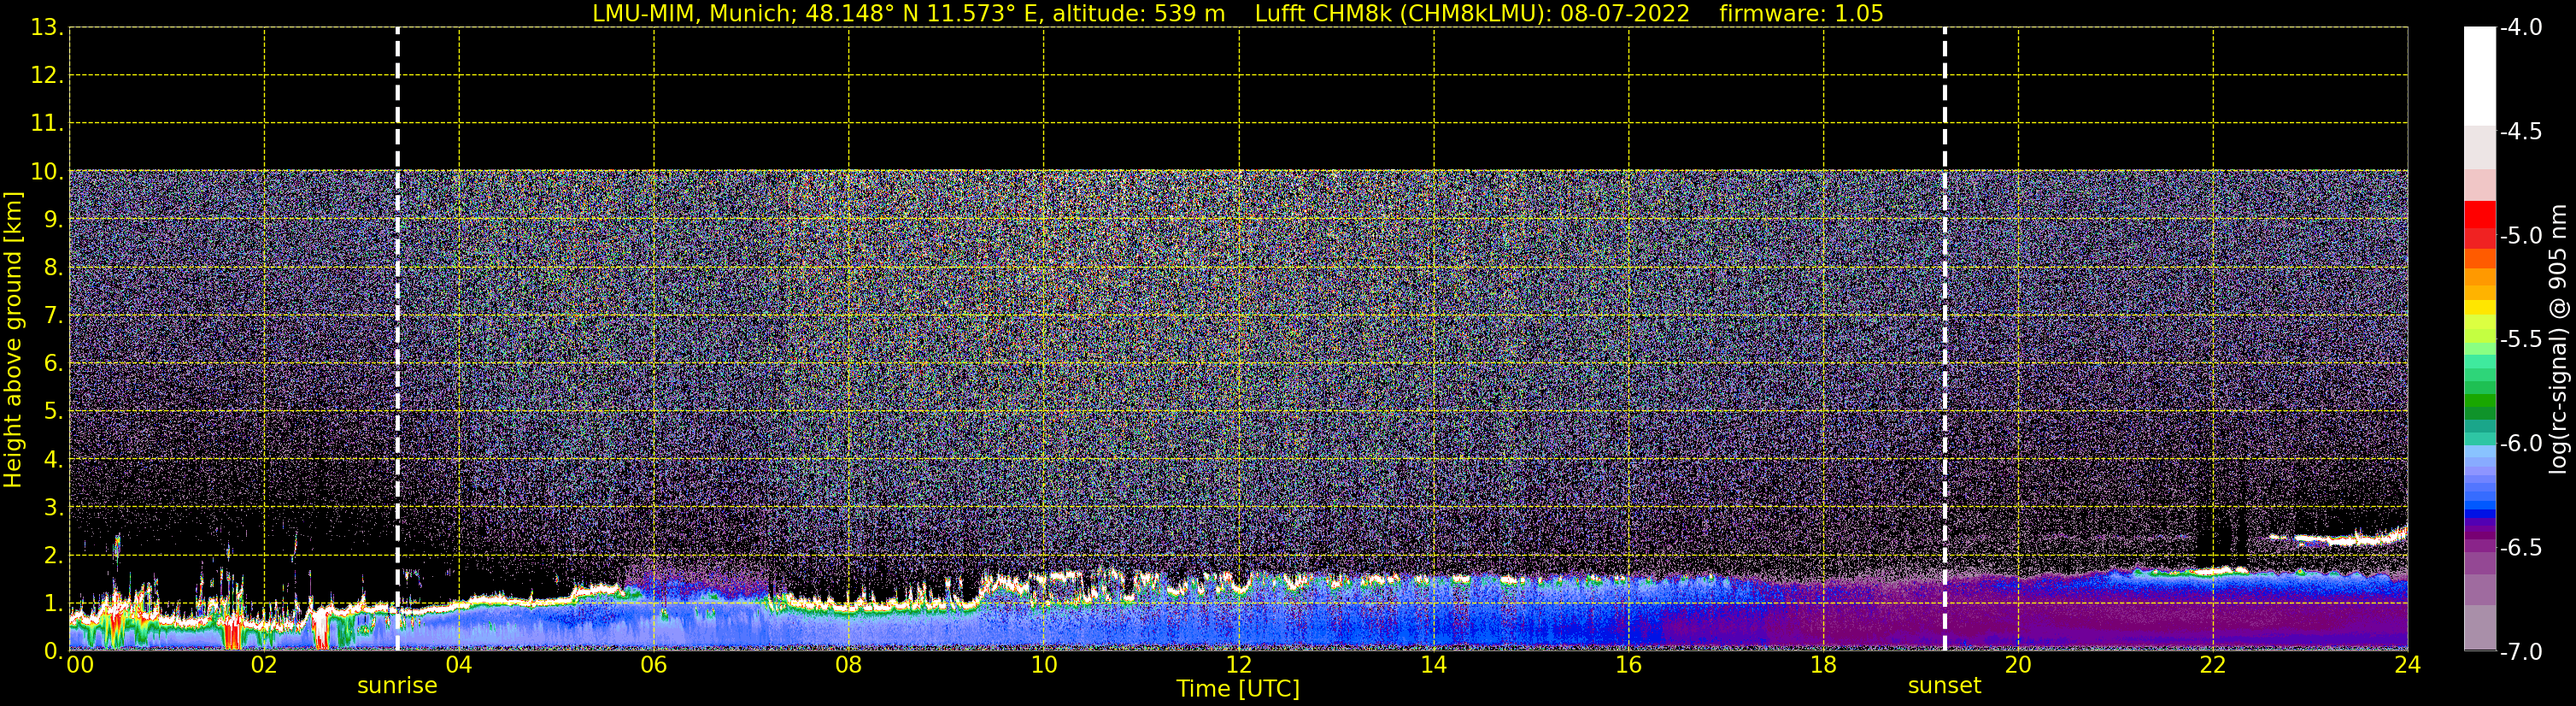Click the time axis tick label '24'
The width and height of the screenshot is (2576, 706).
[2407, 665]
